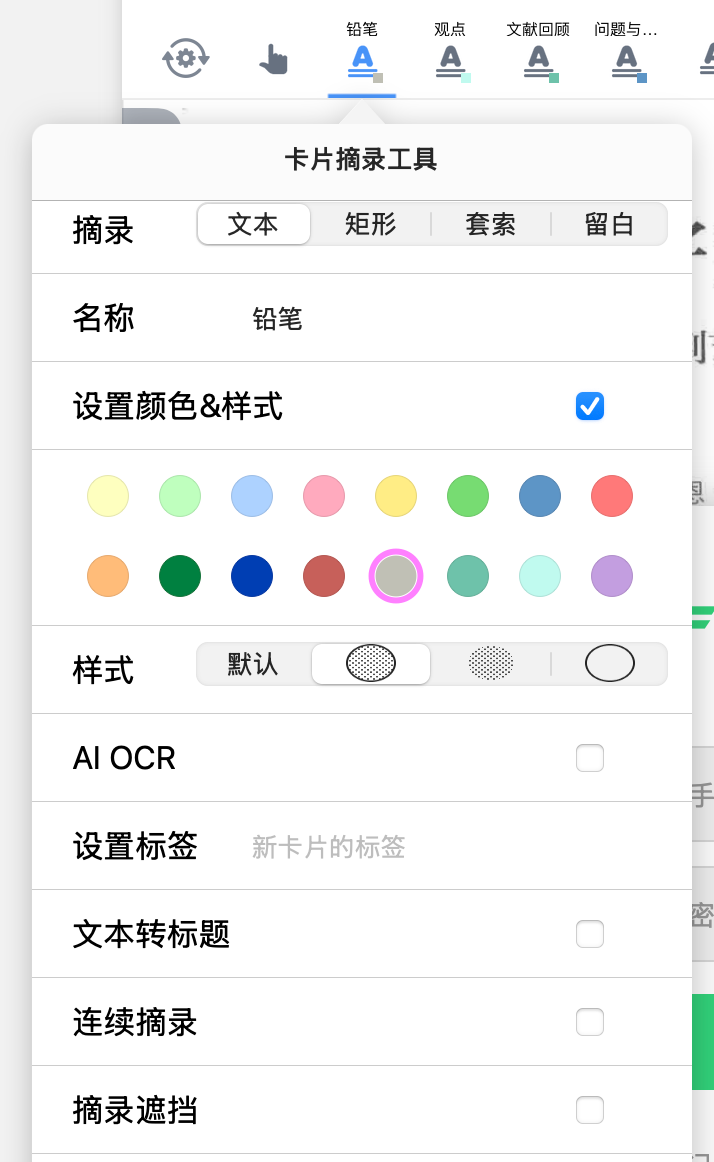714x1162 pixels.
Task: Enable the AI OCR checkbox
Action: coord(590,758)
